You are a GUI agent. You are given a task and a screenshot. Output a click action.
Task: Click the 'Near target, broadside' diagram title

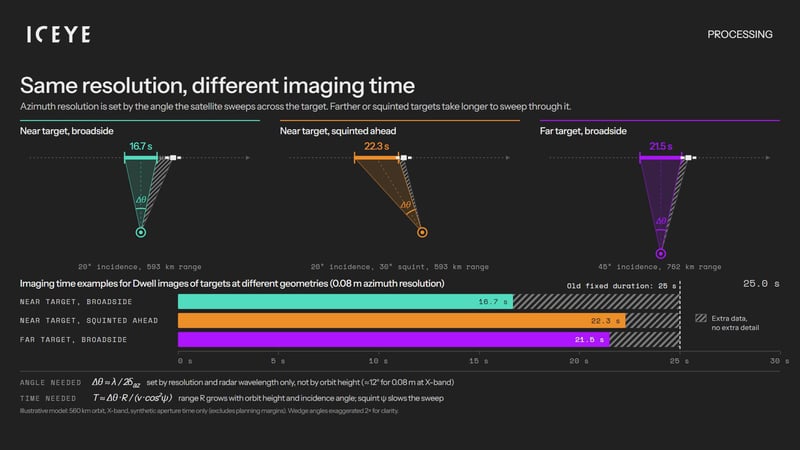tap(67, 131)
